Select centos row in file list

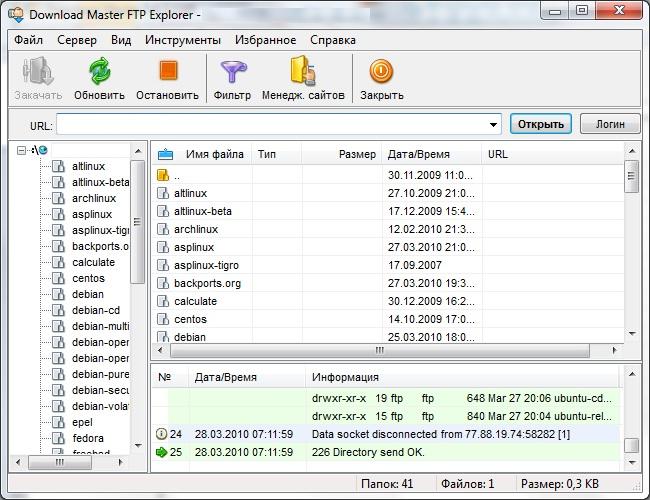pos(388,319)
